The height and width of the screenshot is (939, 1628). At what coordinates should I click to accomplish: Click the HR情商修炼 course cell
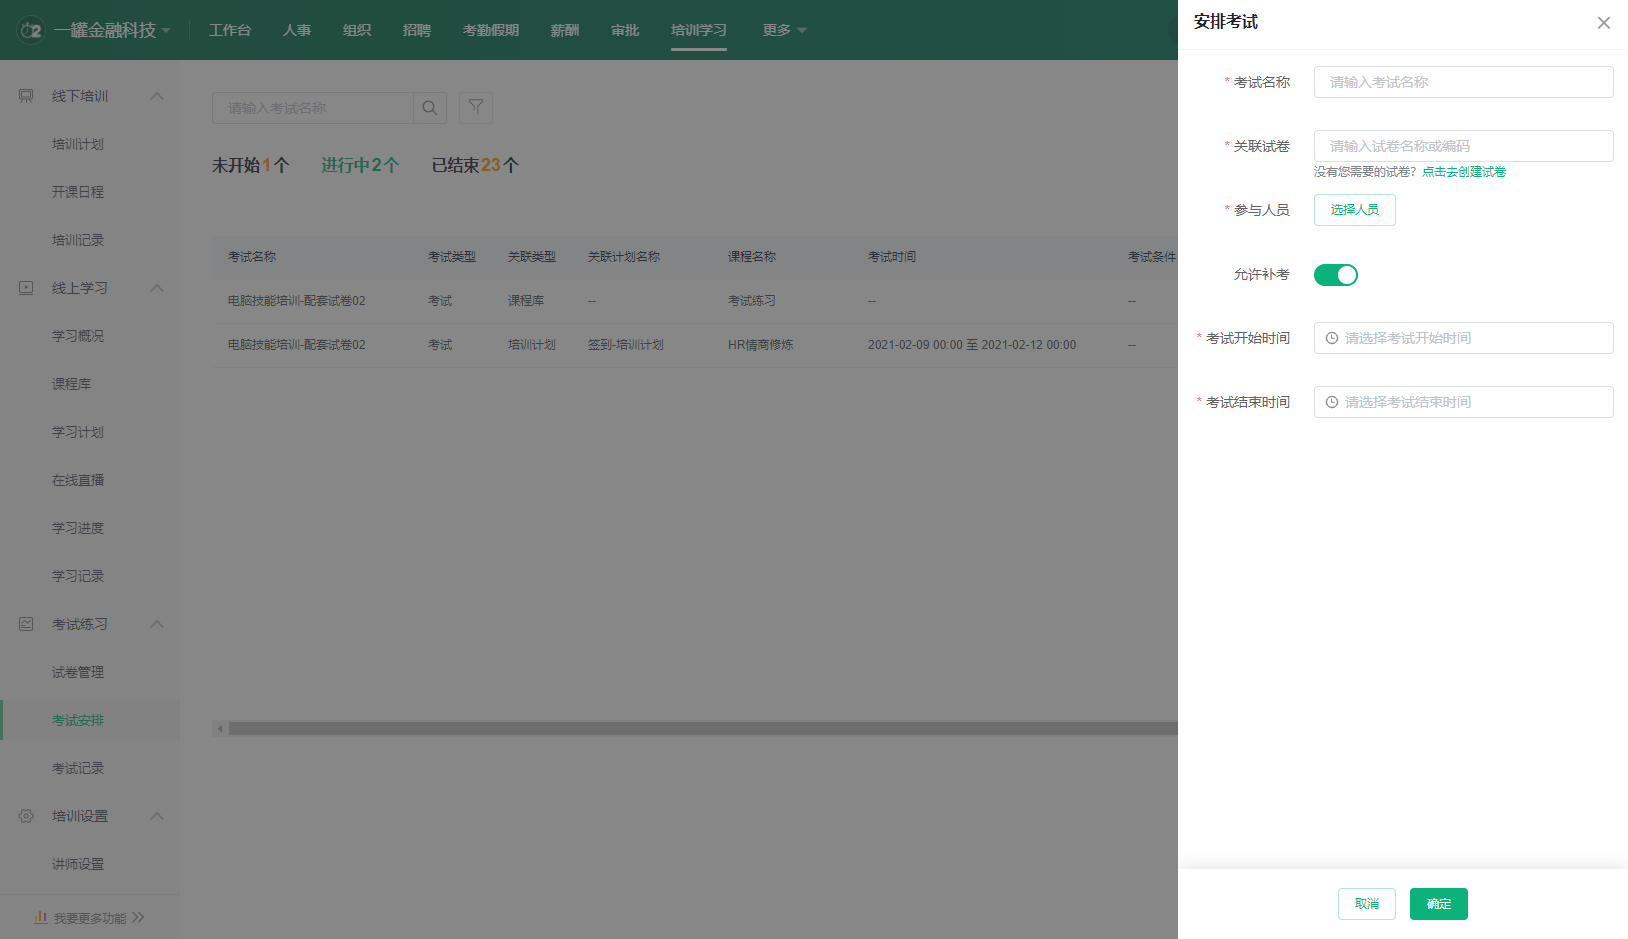pyautogui.click(x=761, y=345)
